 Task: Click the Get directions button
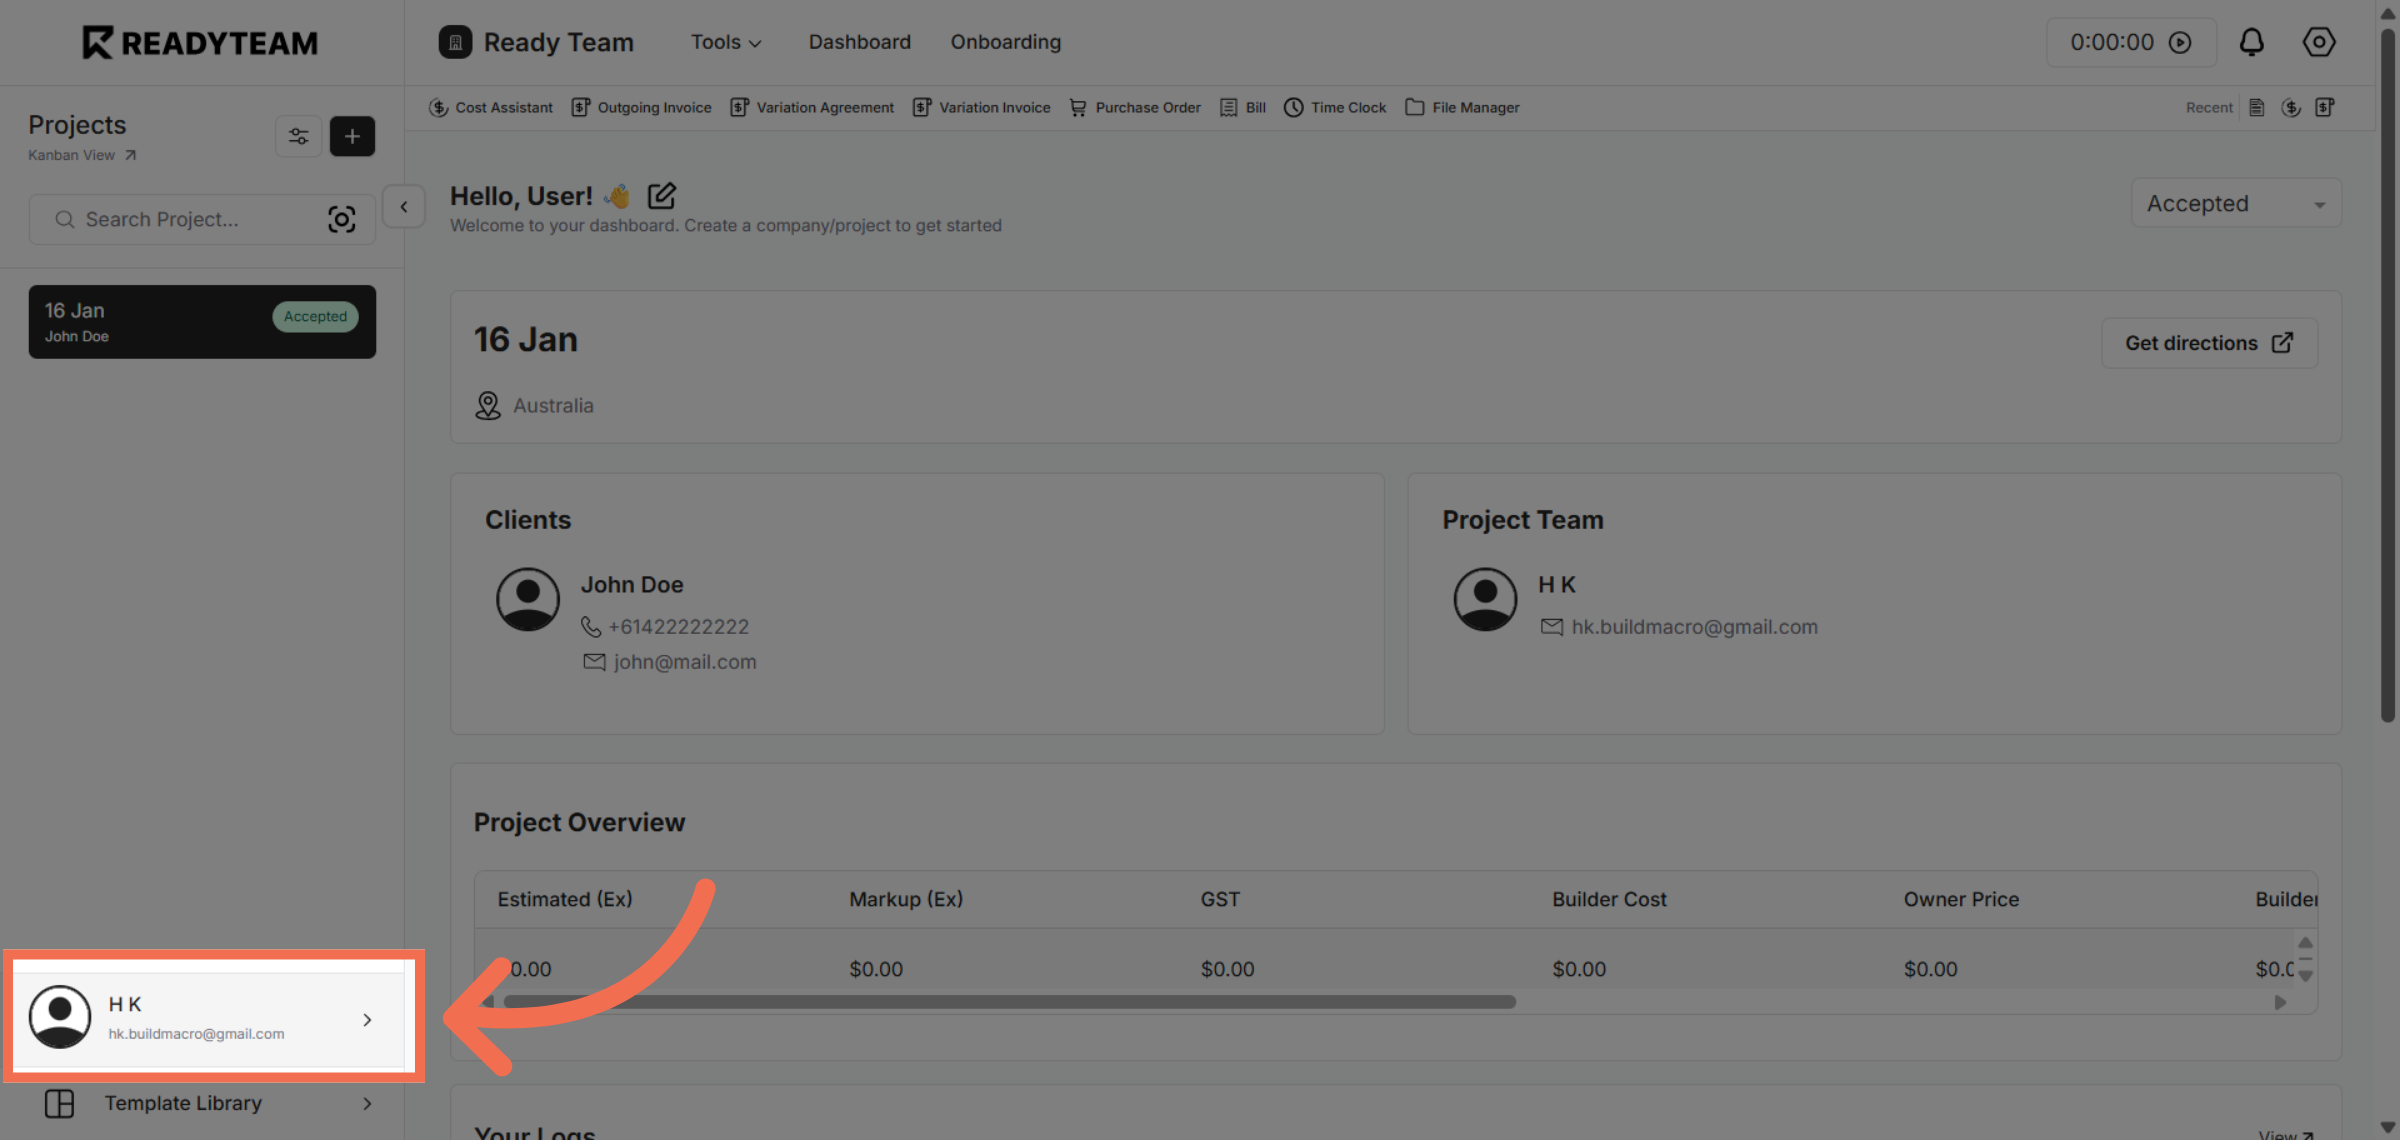(2208, 342)
